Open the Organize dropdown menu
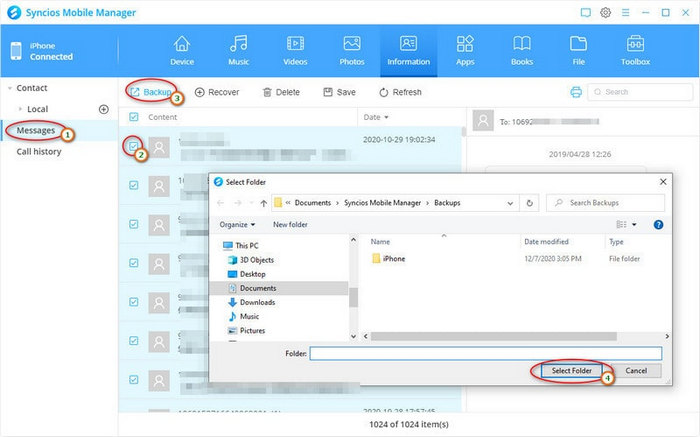This screenshot has width=700, height=437. click(237, 225)
